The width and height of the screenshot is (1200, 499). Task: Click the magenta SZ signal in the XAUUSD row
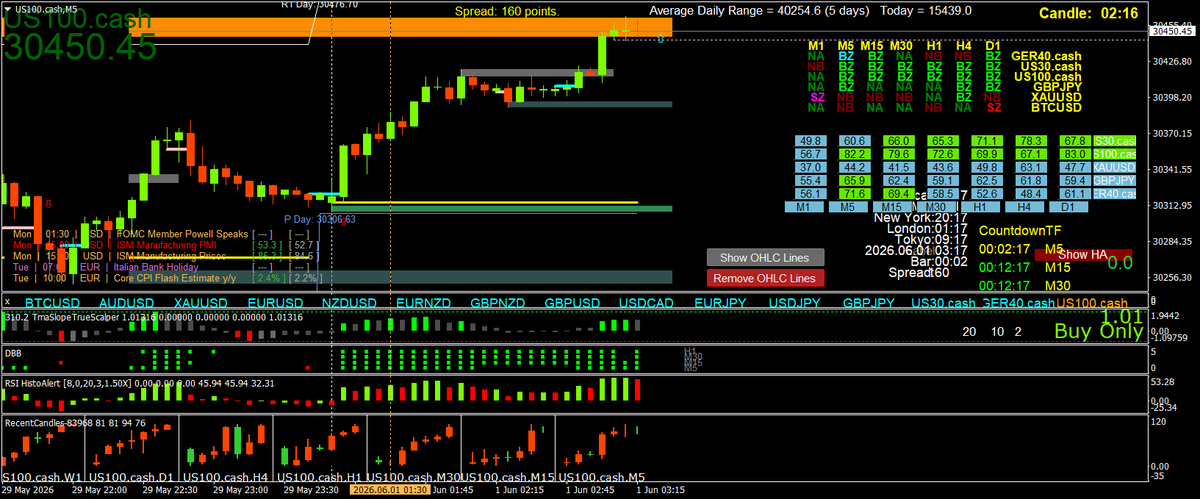(817, 97)
